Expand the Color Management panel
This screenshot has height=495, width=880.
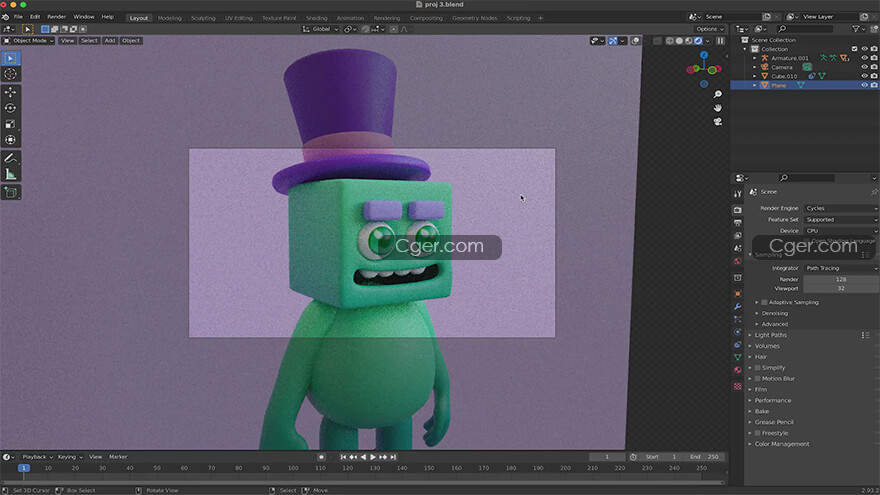(x=781, y=444)
